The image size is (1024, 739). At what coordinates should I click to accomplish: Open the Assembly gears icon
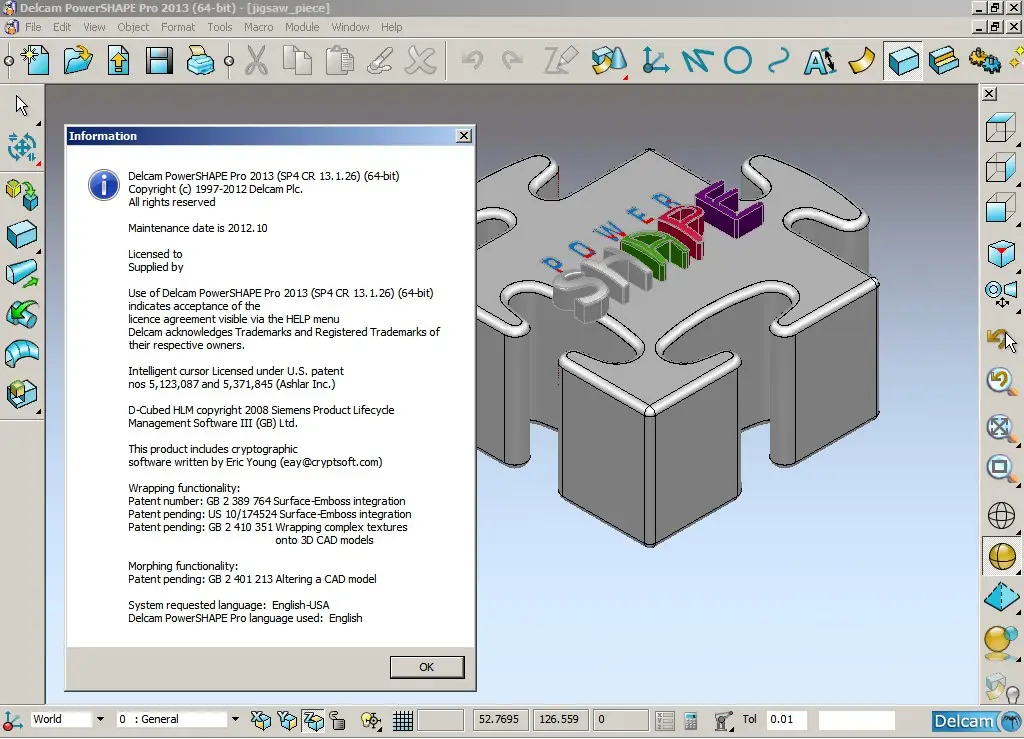[984, 61]
